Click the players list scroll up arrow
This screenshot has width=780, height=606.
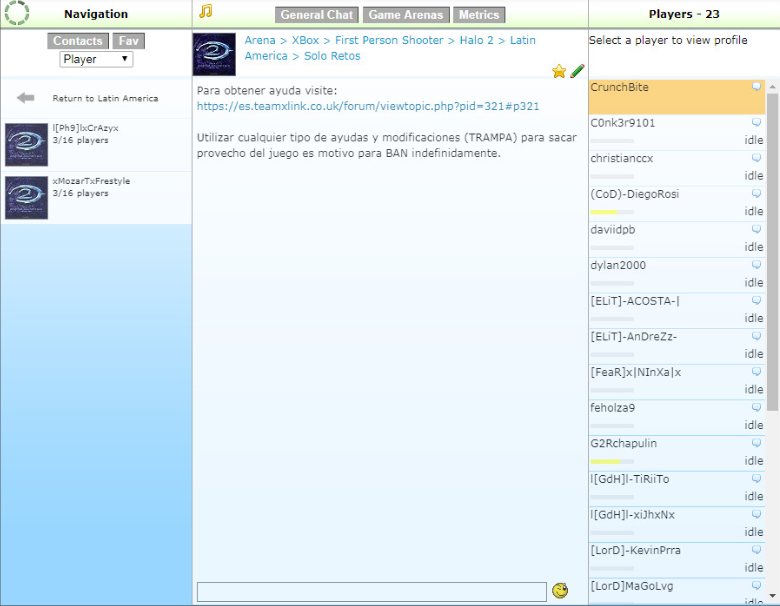[772, 87]
